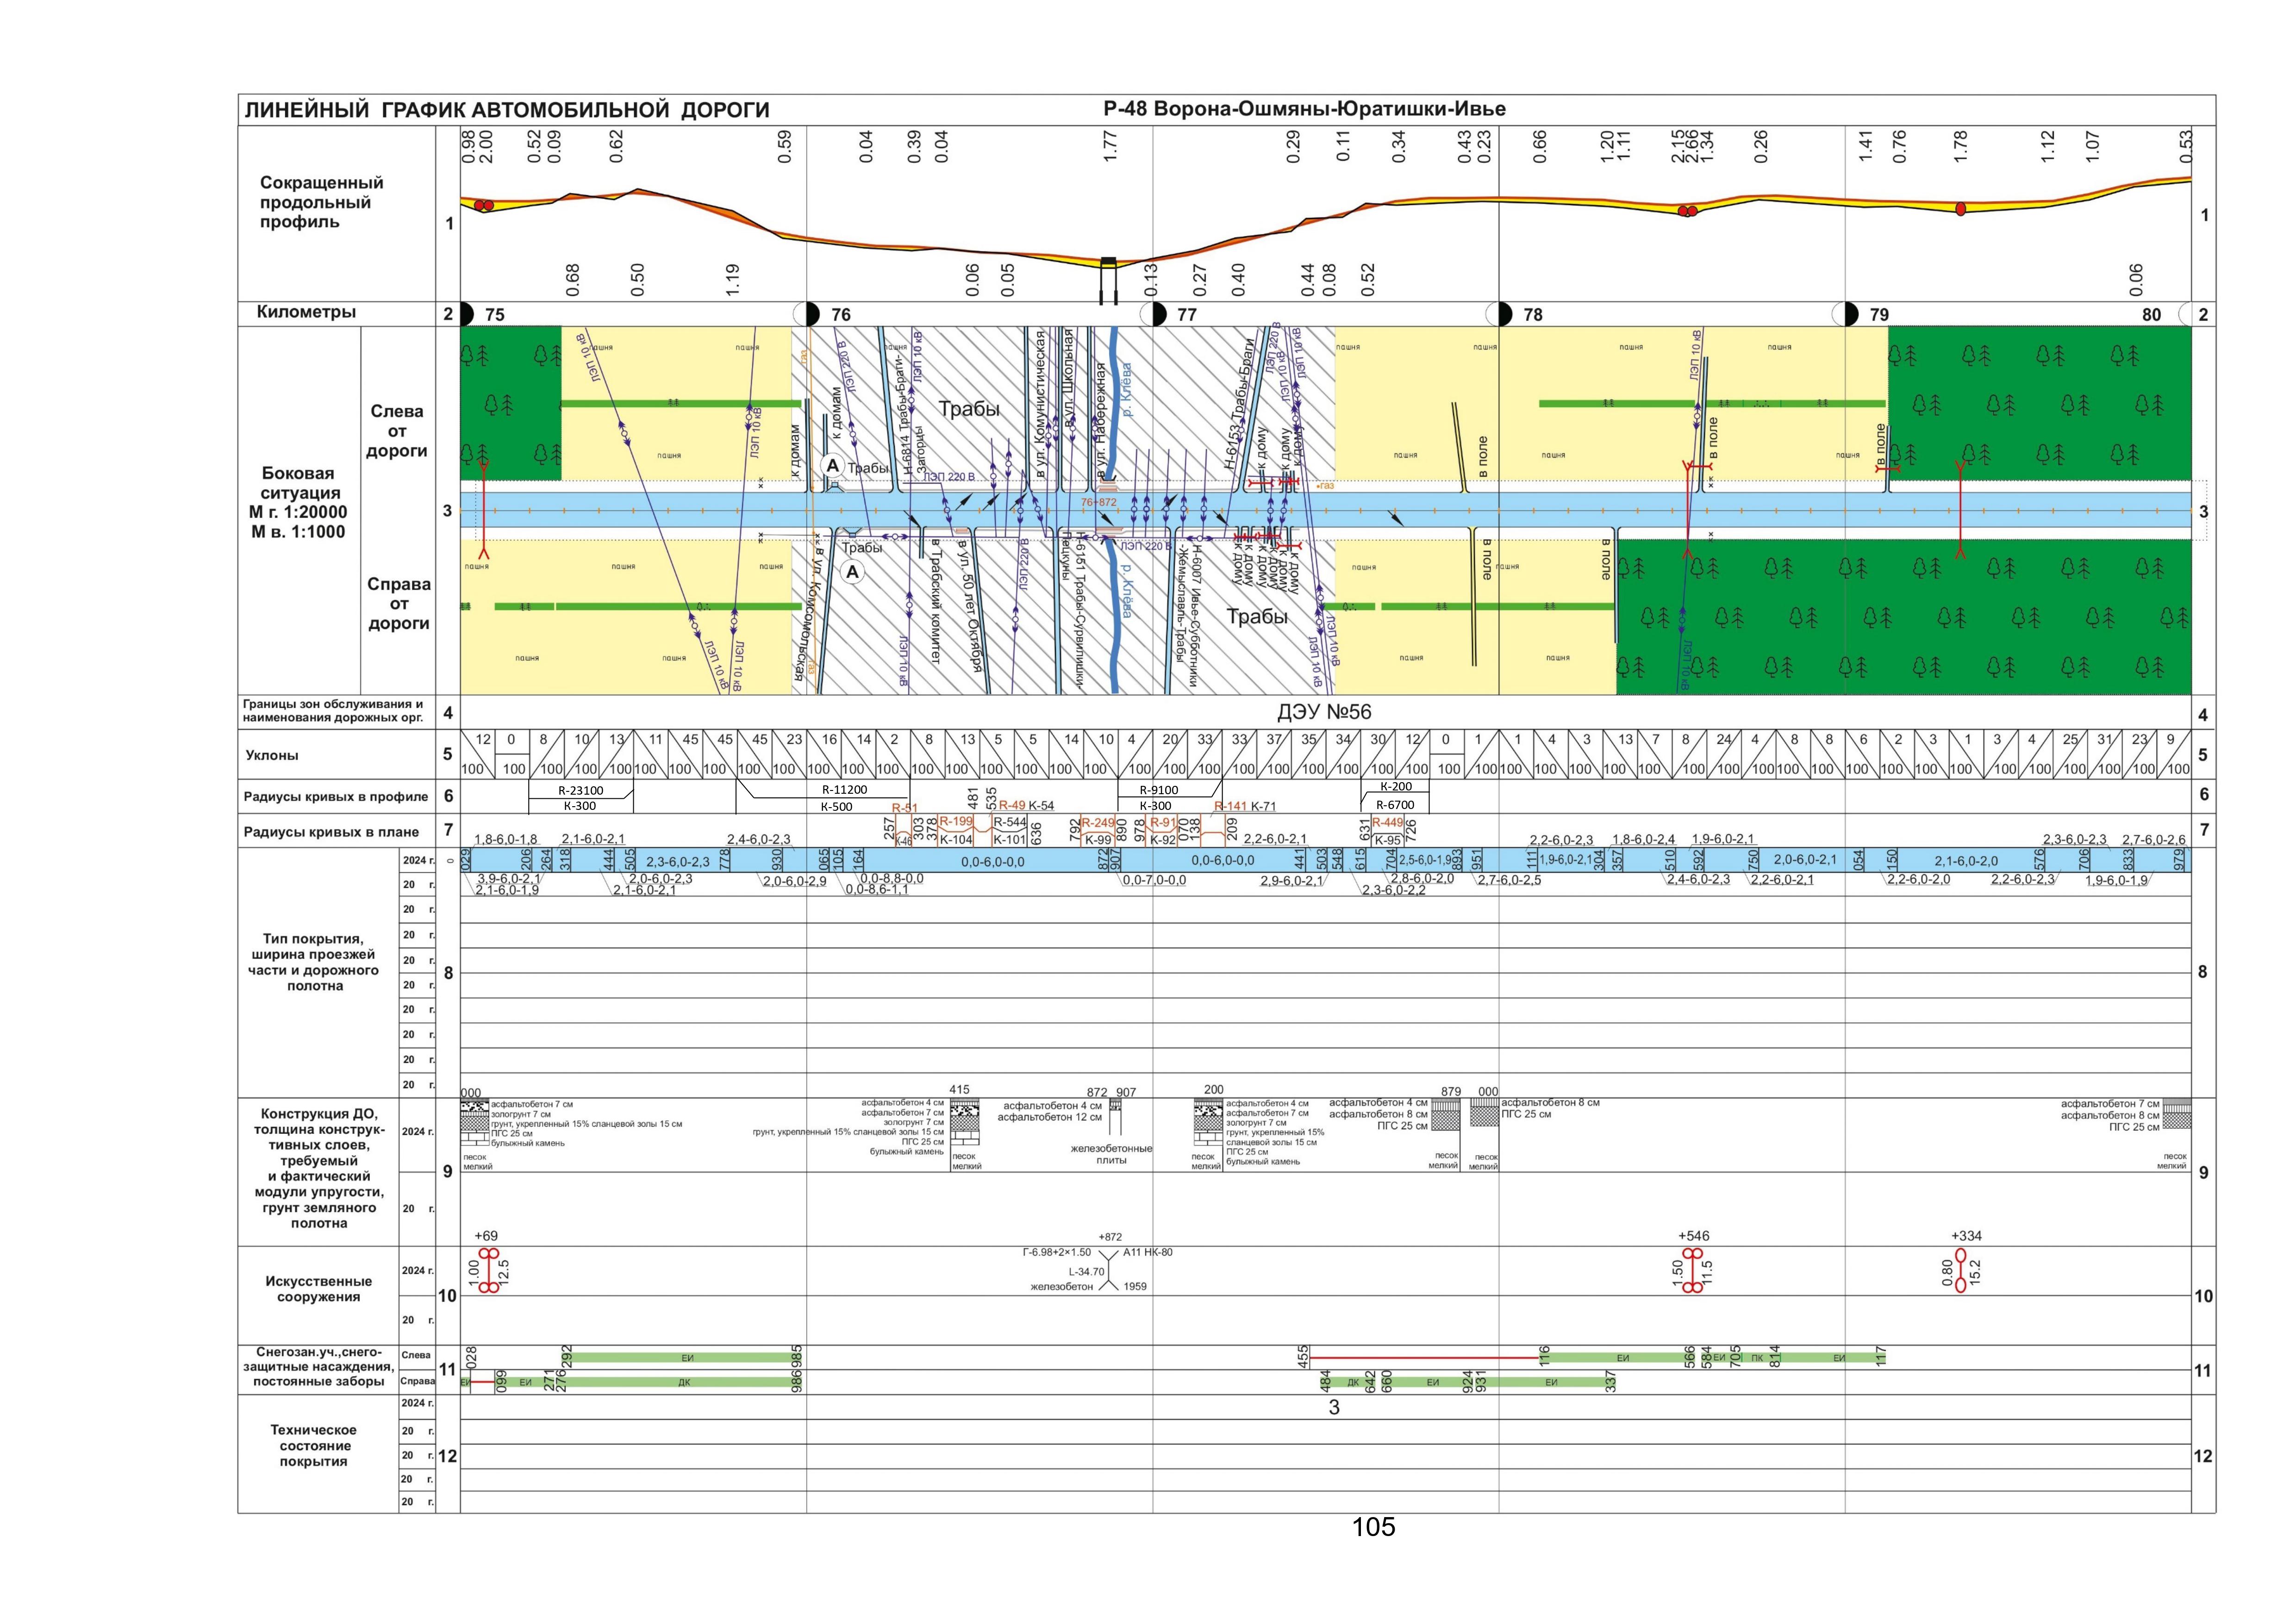Click the 76+872 bridge station label
The width and height of the screenshot is (2296, 1624).
point(1098,502)
